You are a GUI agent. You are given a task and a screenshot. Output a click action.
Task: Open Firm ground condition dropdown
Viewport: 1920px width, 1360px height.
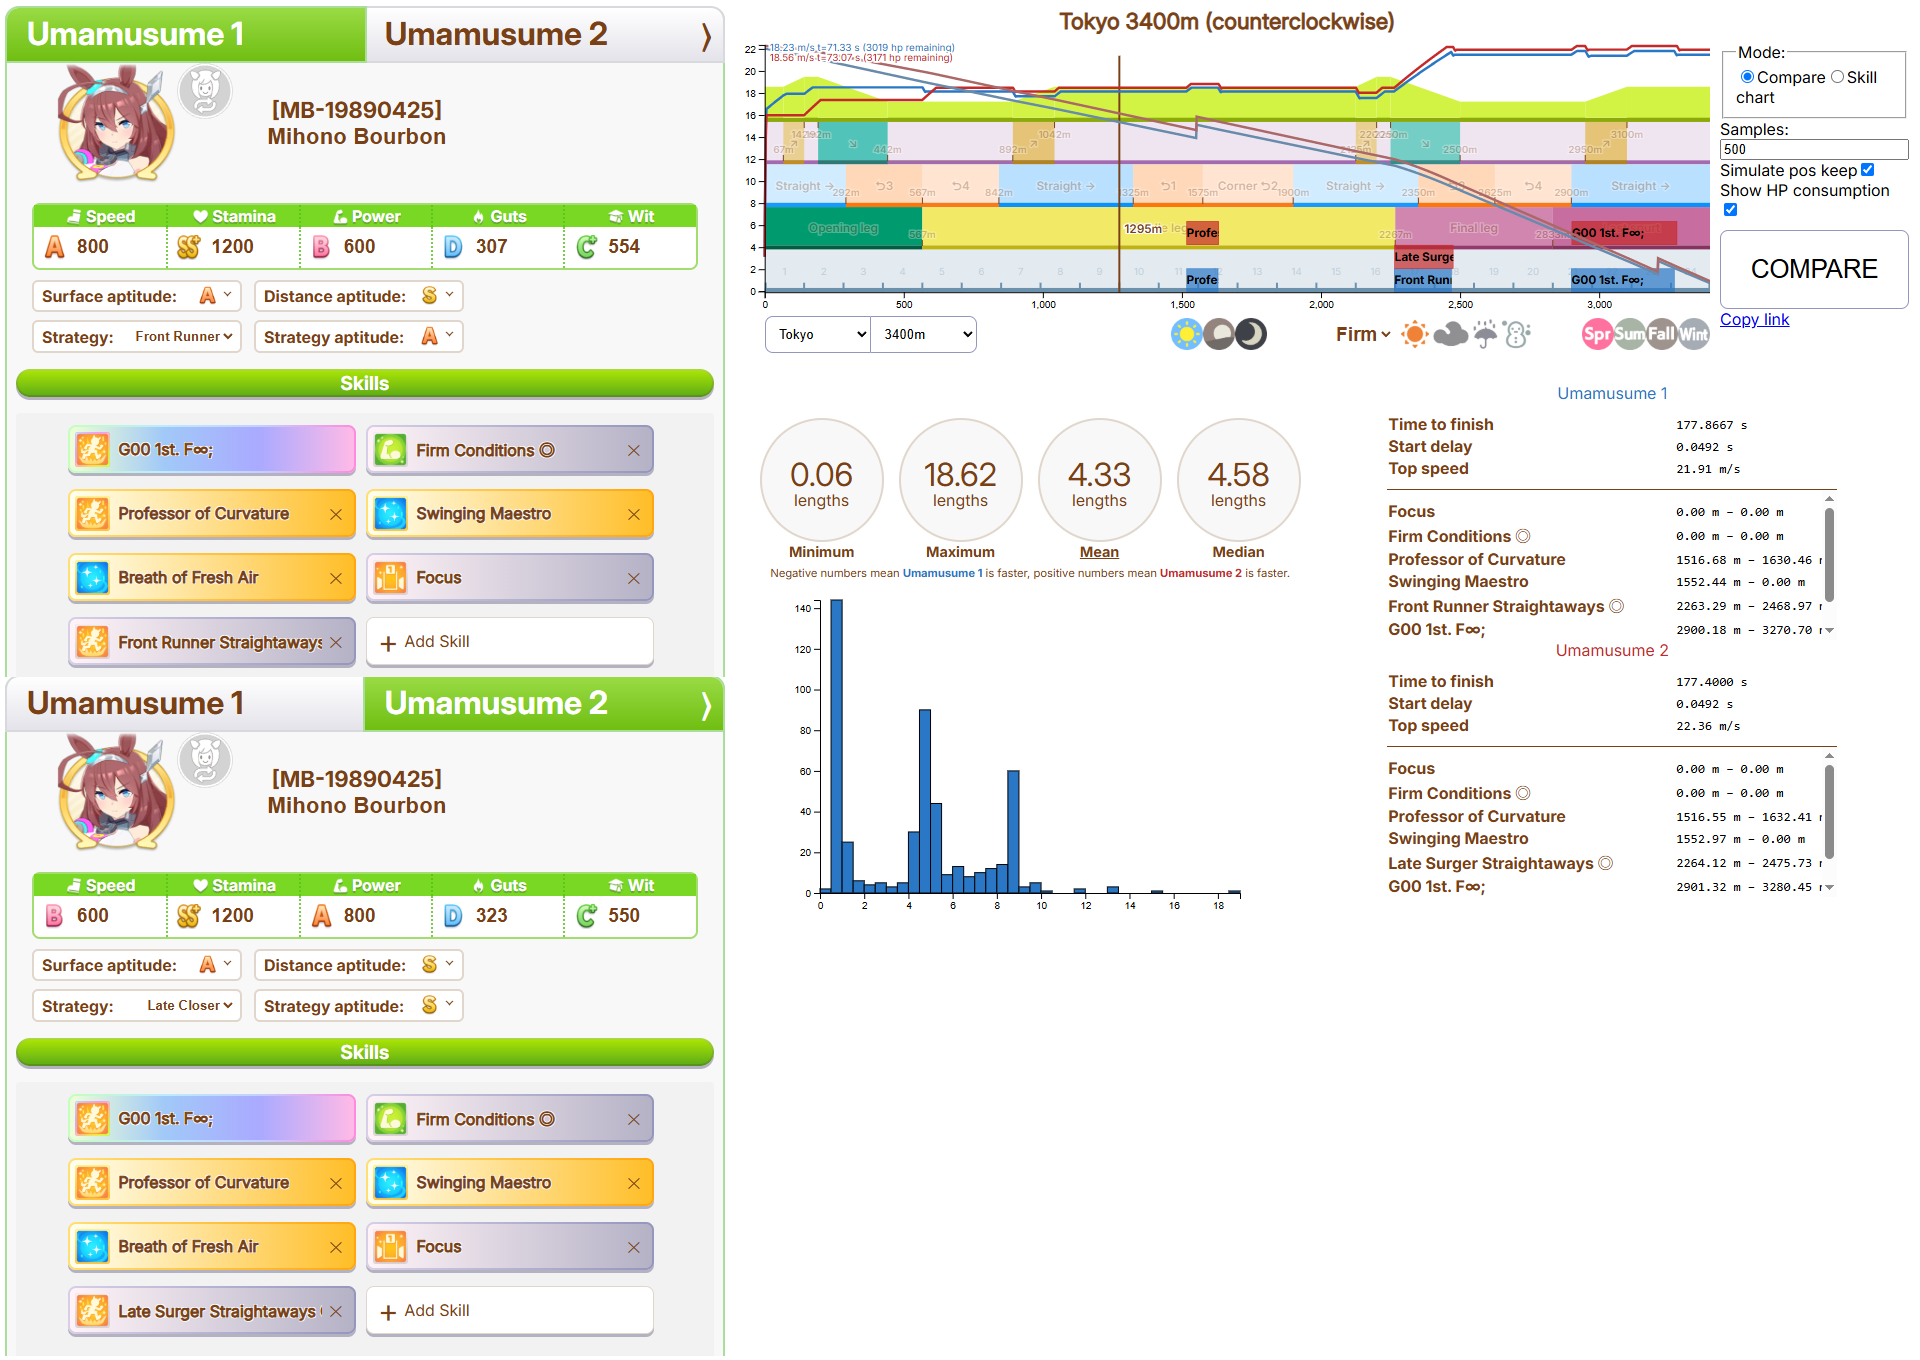click(1362, 335)
